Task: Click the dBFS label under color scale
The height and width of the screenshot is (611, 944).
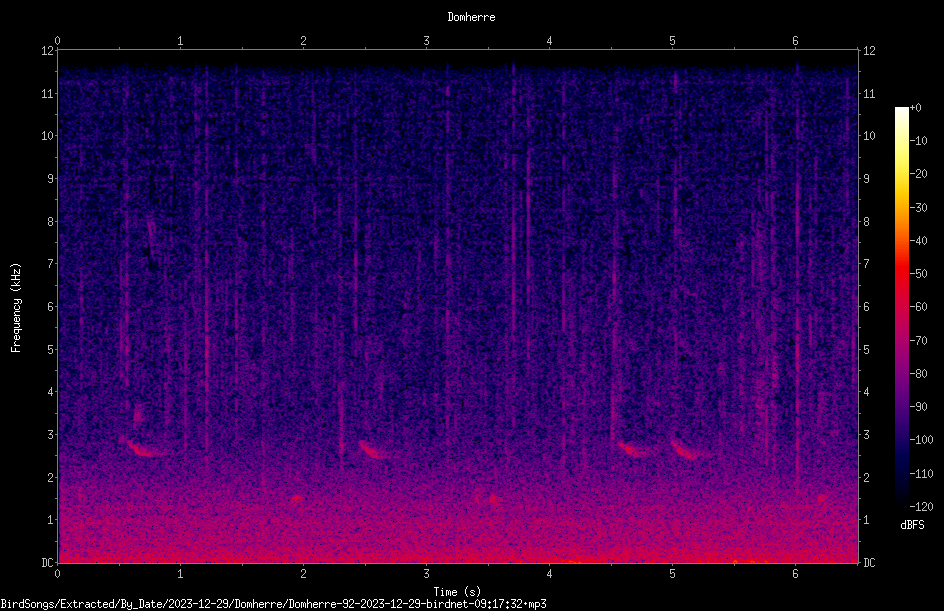Action: tap(912, 525)
